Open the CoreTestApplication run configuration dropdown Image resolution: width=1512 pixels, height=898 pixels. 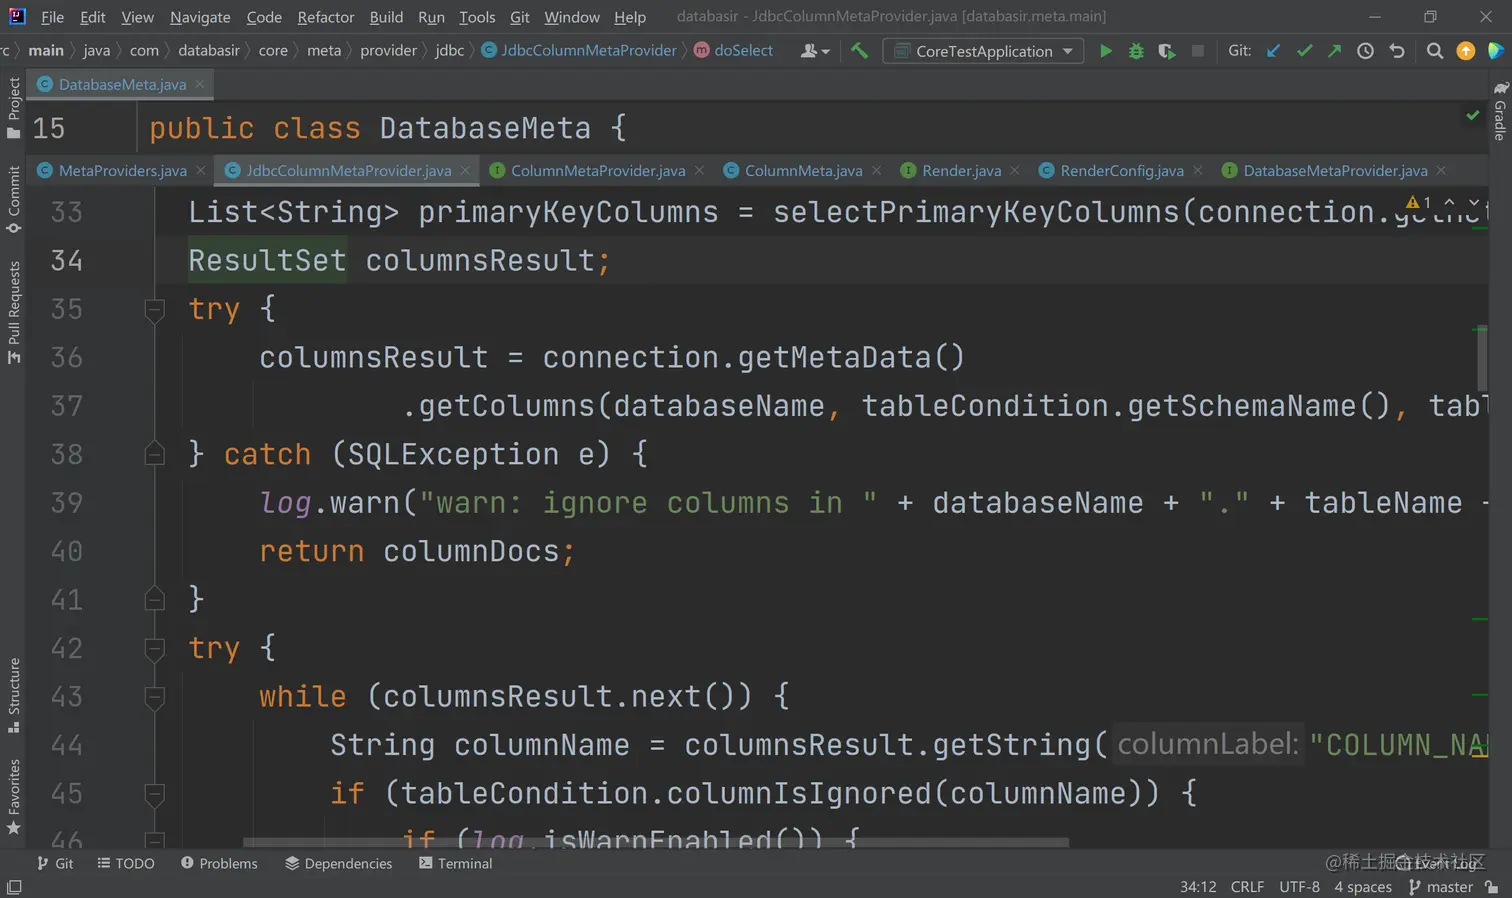[983, 50]
